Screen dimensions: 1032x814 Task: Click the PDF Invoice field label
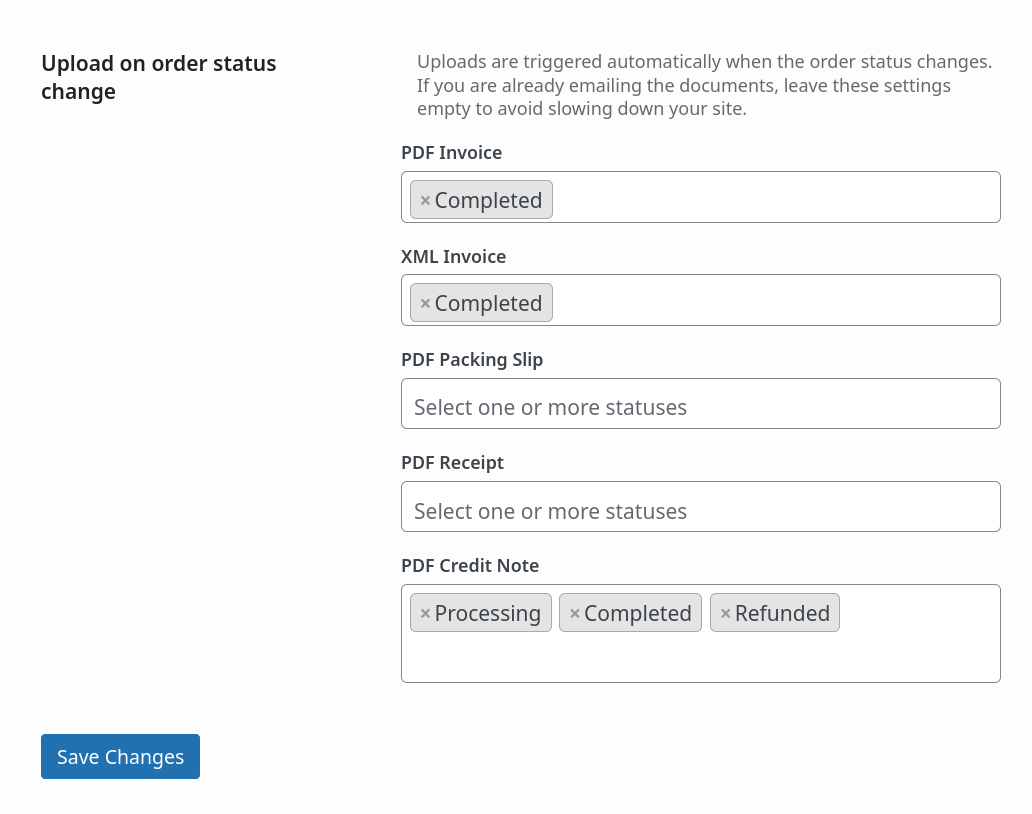tap(451, 153)
